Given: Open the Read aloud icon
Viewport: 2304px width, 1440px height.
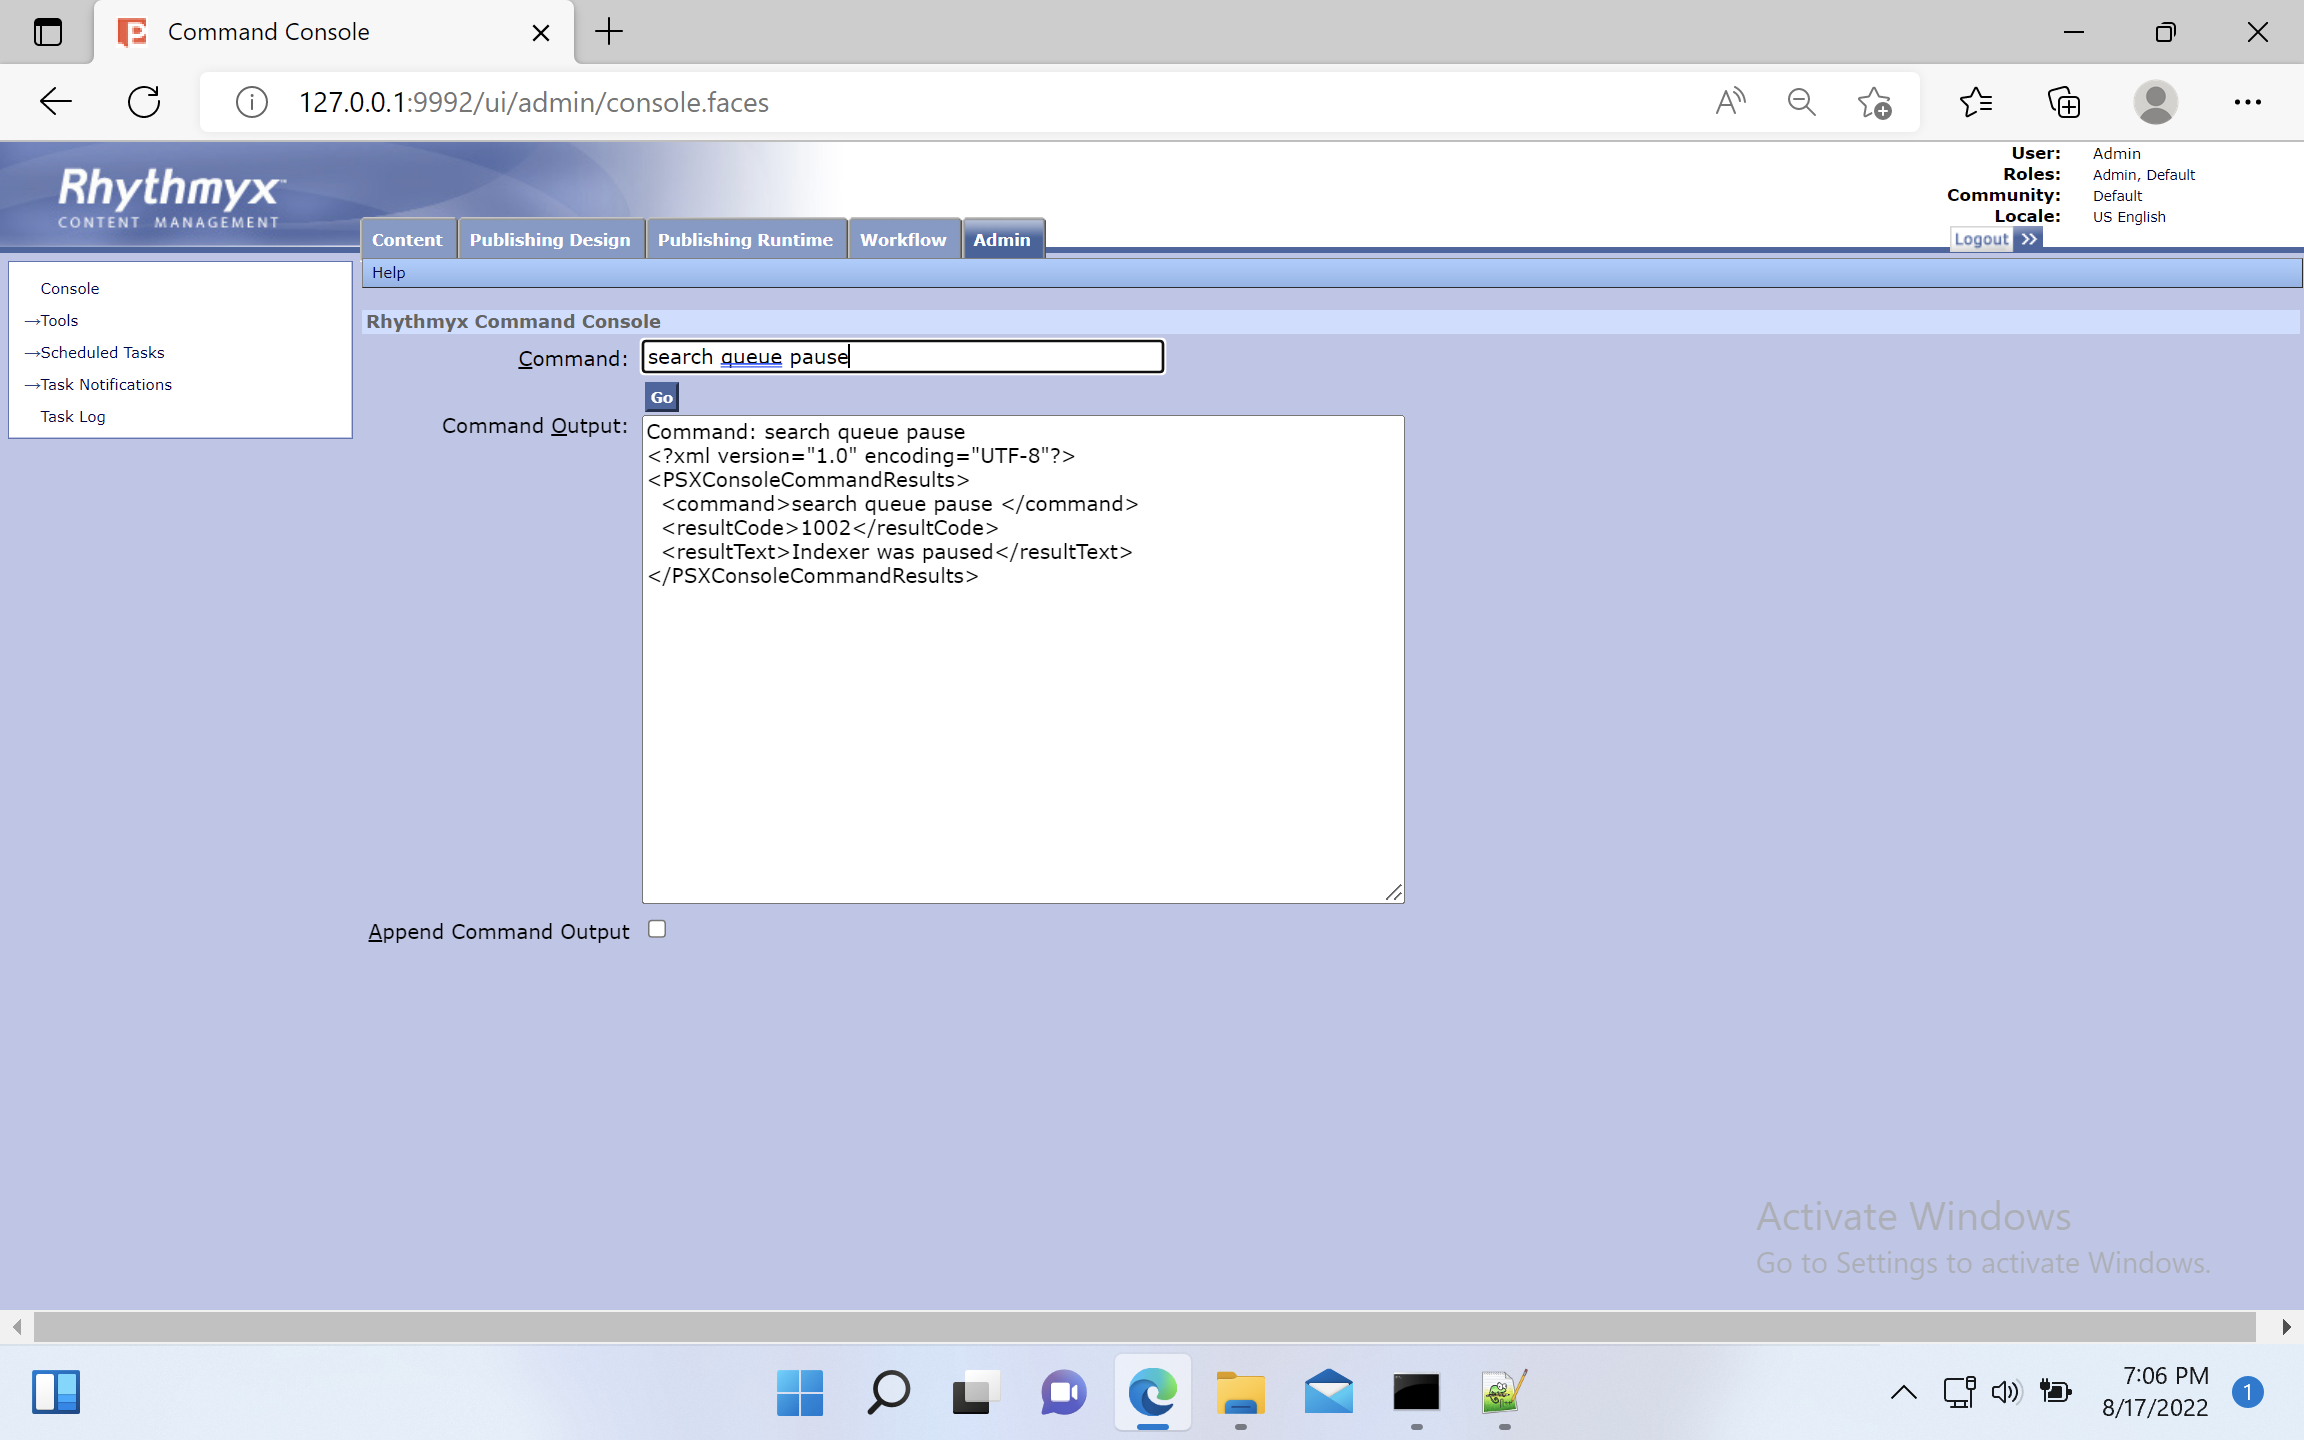Looking at the screenshot, I should pyautogui.click(x=1730, y=102).
